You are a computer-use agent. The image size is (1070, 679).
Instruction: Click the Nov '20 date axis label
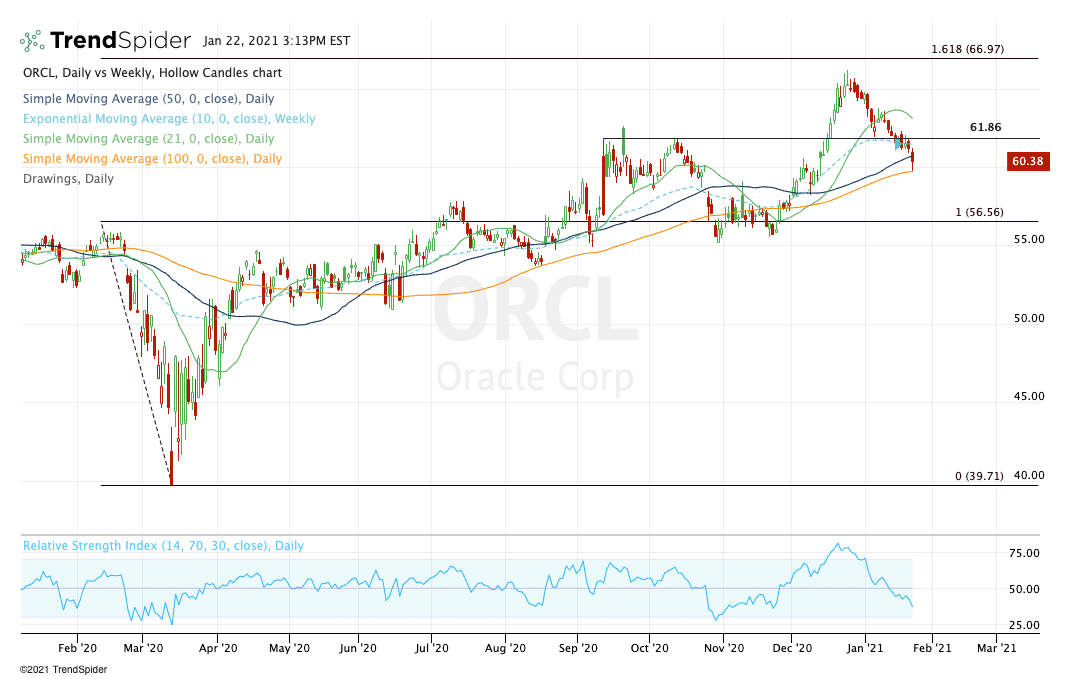[723, 648]
